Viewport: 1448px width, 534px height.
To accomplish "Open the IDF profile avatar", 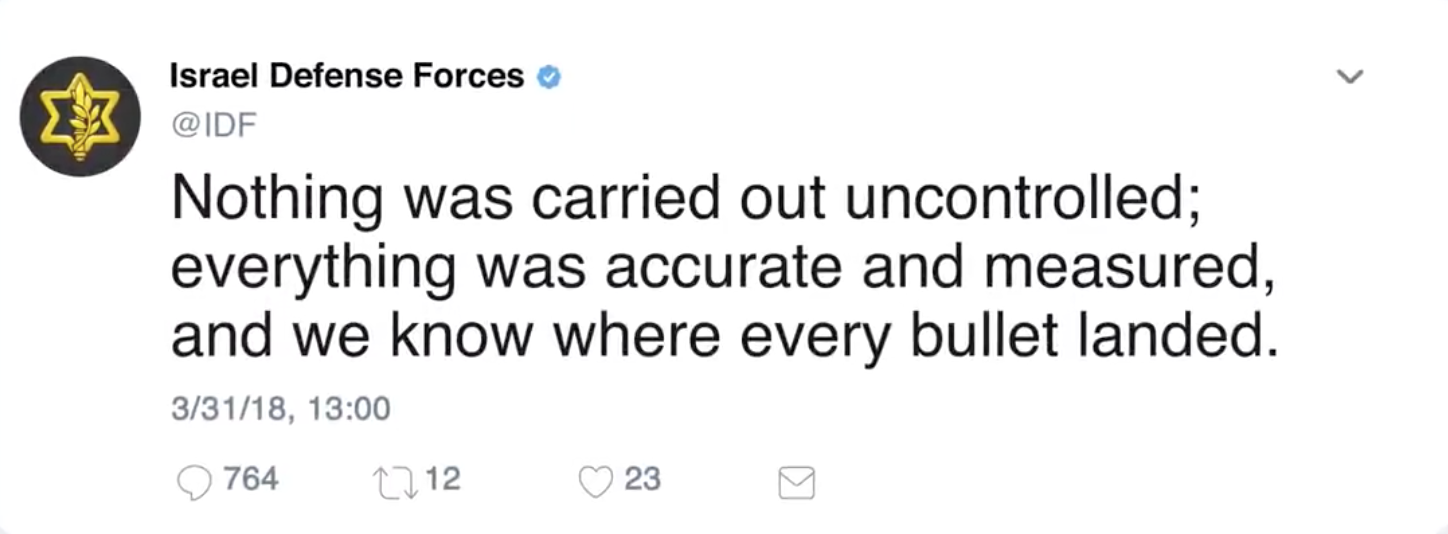I will pos(80,117).
